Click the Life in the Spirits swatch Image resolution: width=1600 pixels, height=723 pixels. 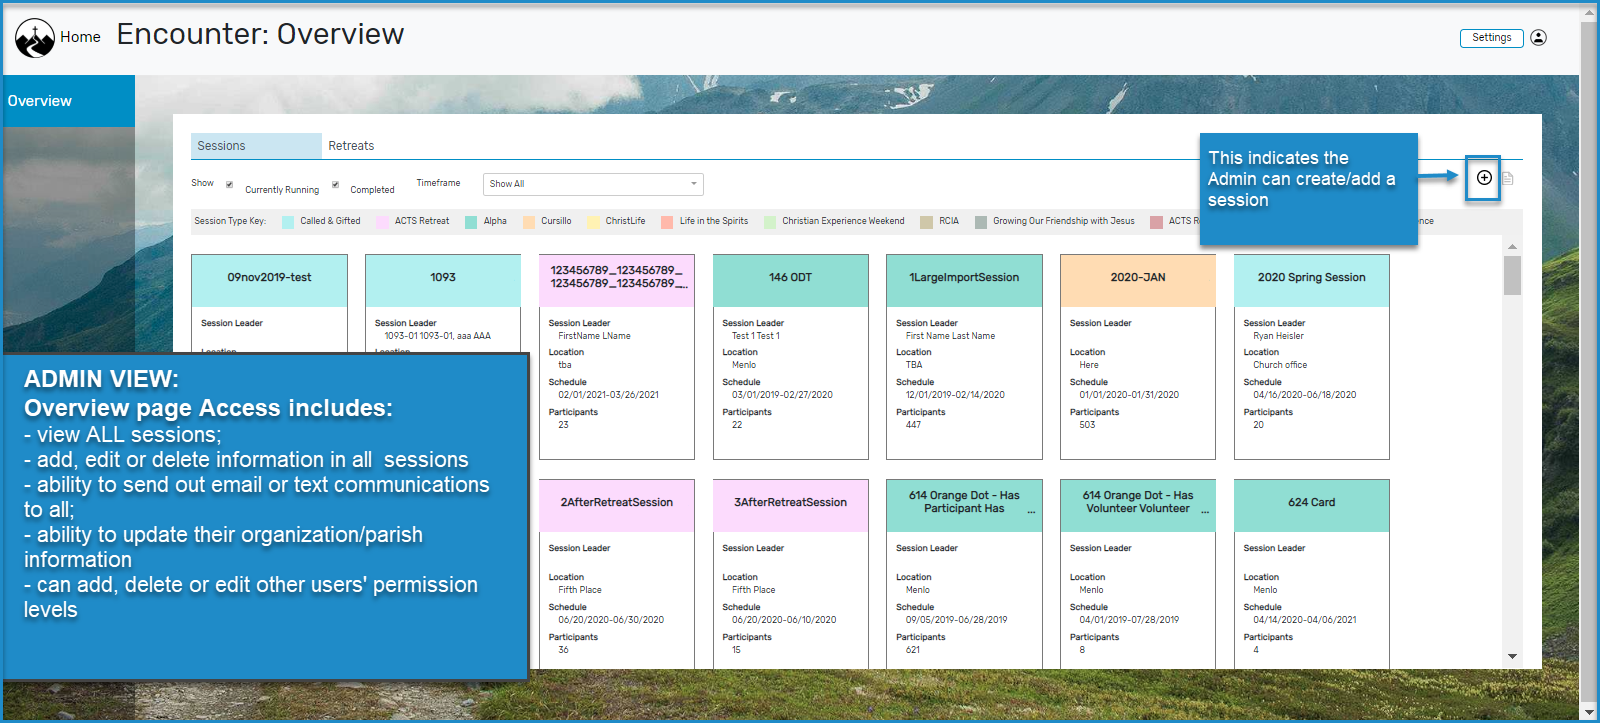tap(667, 222)
